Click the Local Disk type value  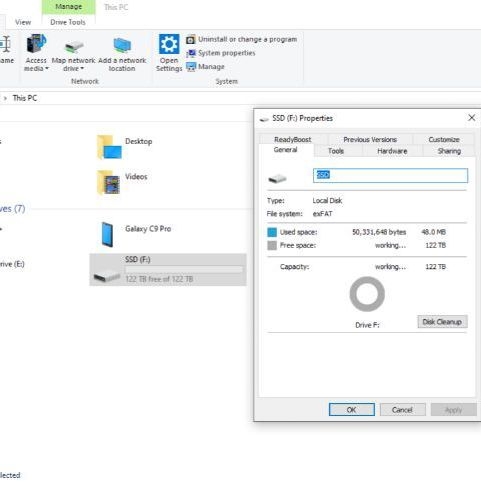[327, 201]
